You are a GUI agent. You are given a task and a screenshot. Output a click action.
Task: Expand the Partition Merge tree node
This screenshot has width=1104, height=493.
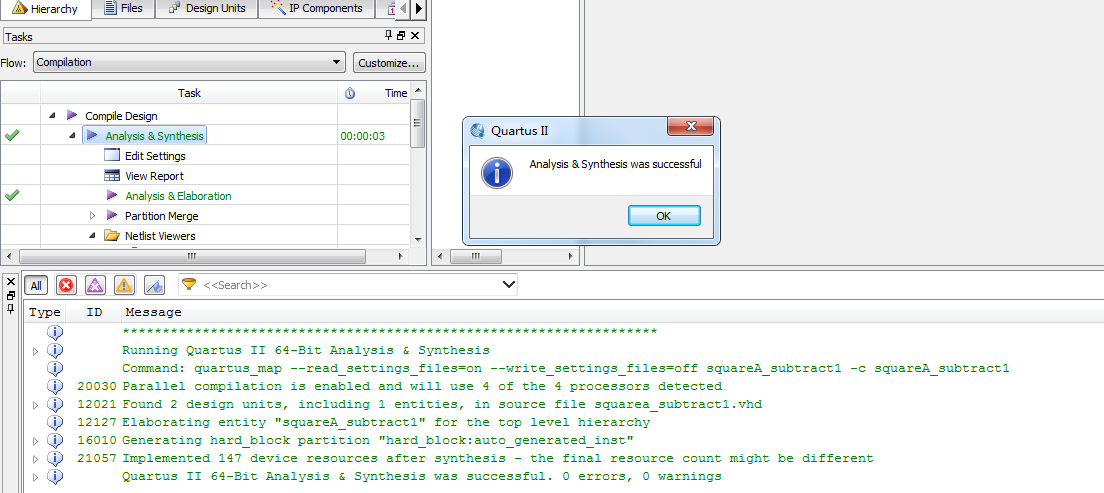(x=92, y=216)
